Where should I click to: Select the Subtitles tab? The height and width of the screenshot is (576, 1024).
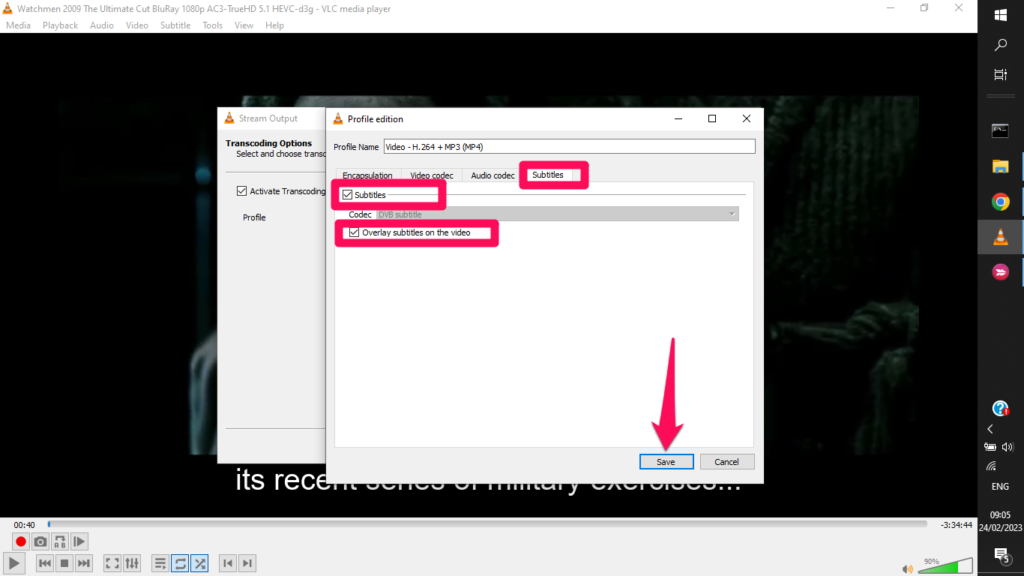coord(547,175)
